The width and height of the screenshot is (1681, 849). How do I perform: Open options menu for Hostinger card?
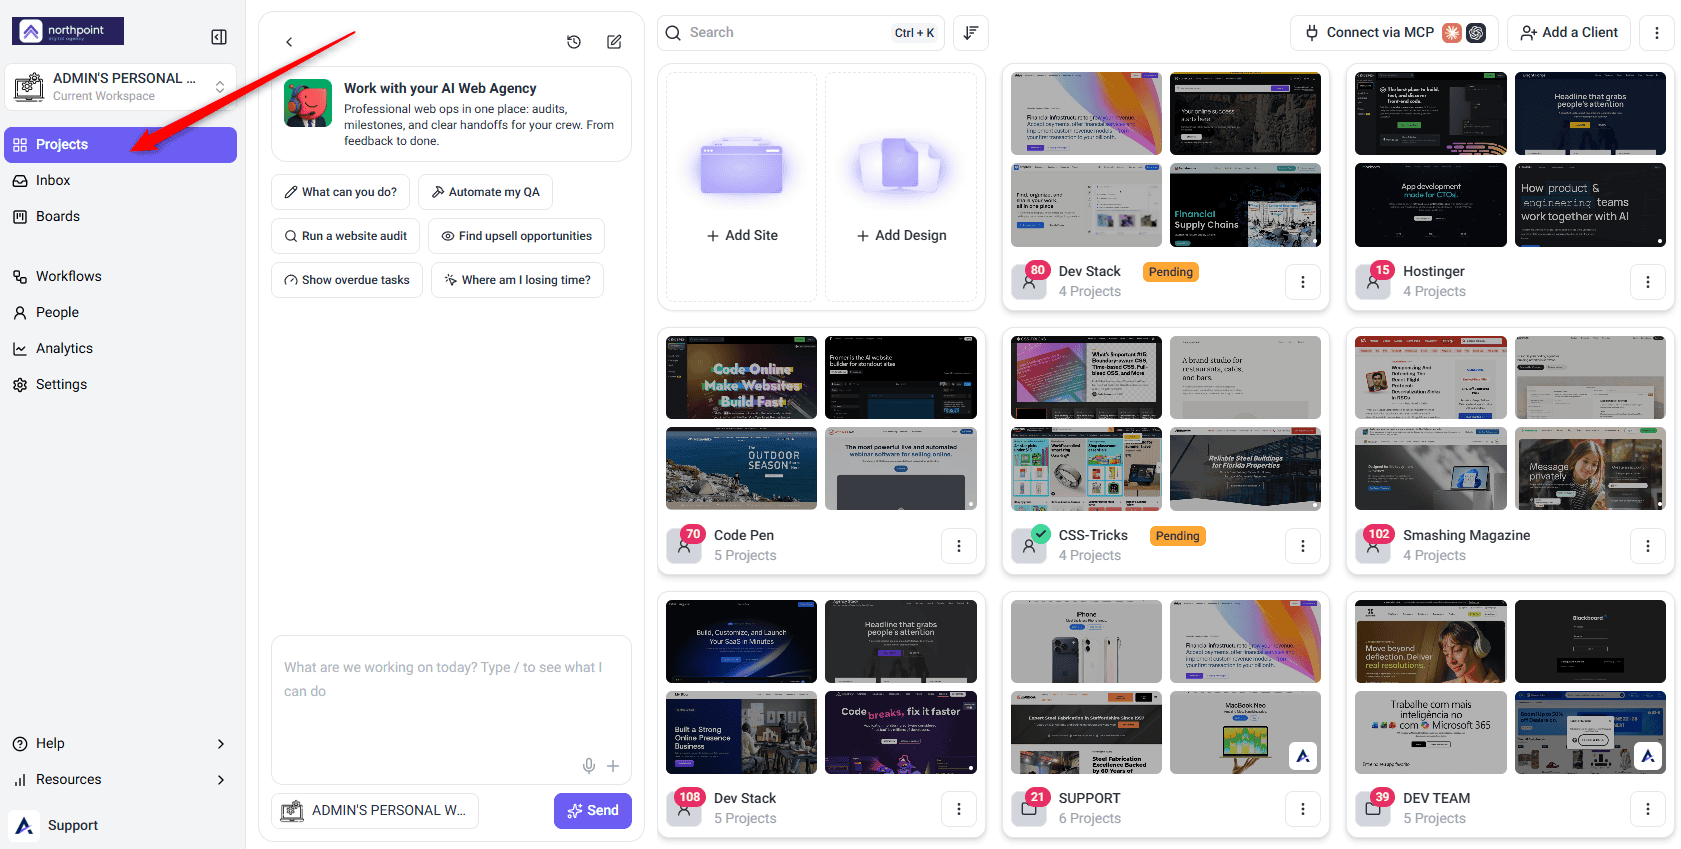[1648, 282]
